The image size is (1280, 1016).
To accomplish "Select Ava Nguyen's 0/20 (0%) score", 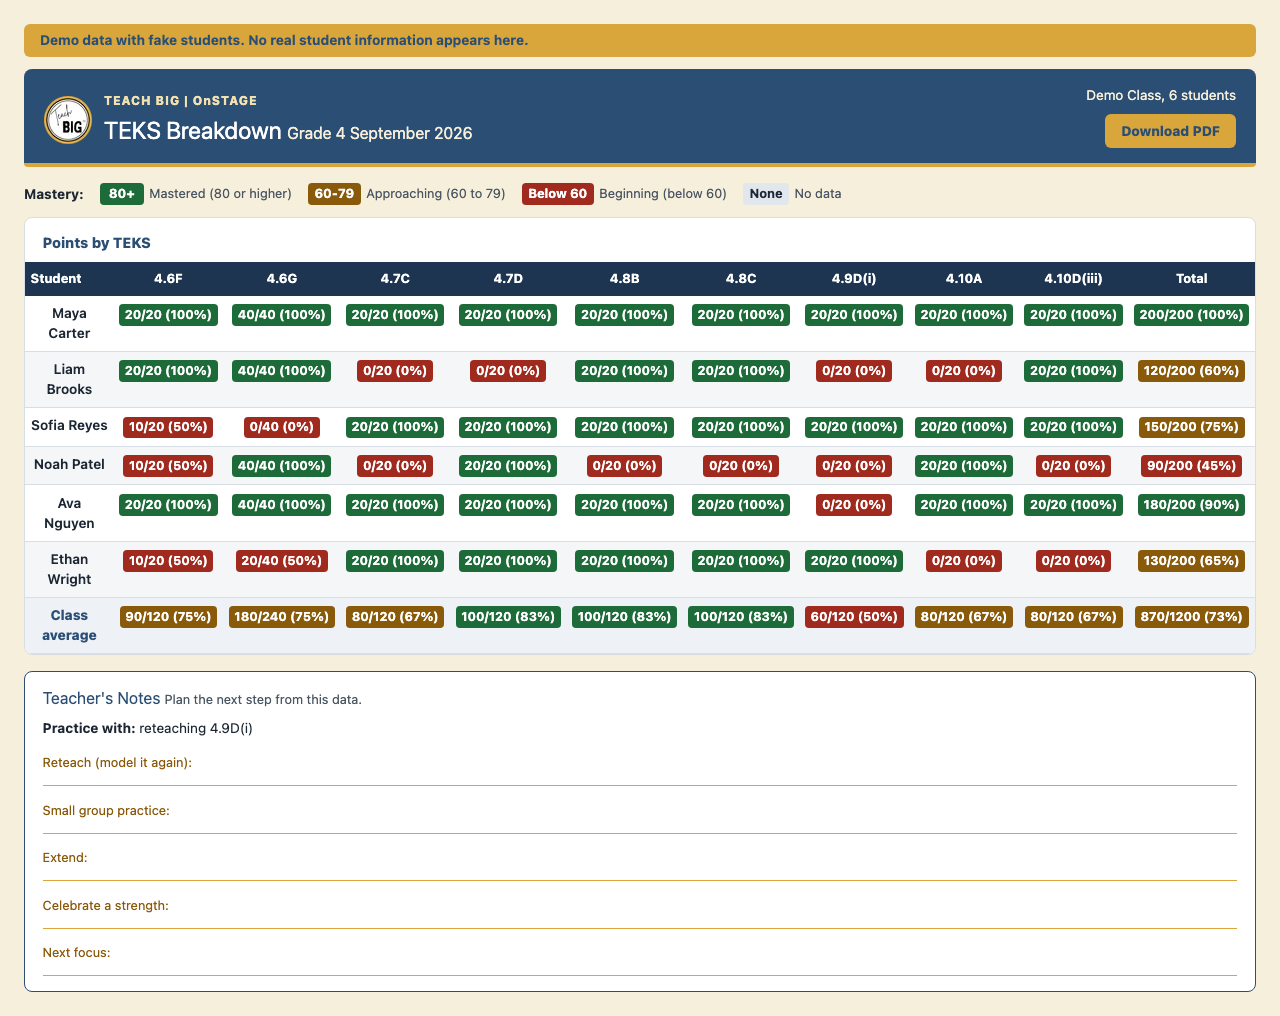I will 854,505.
